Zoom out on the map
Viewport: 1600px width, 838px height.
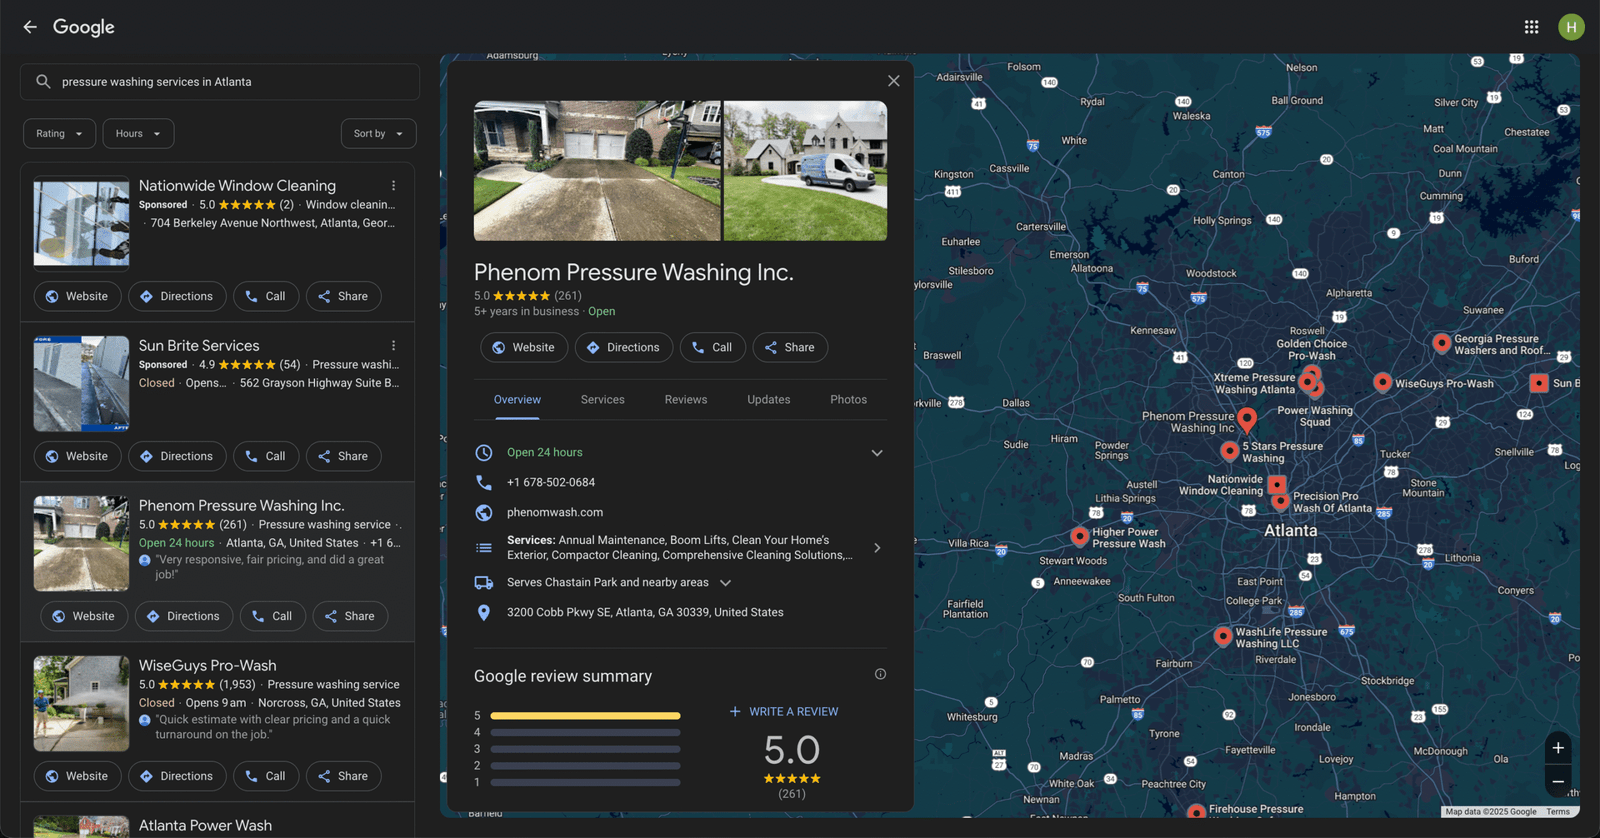1558,781
